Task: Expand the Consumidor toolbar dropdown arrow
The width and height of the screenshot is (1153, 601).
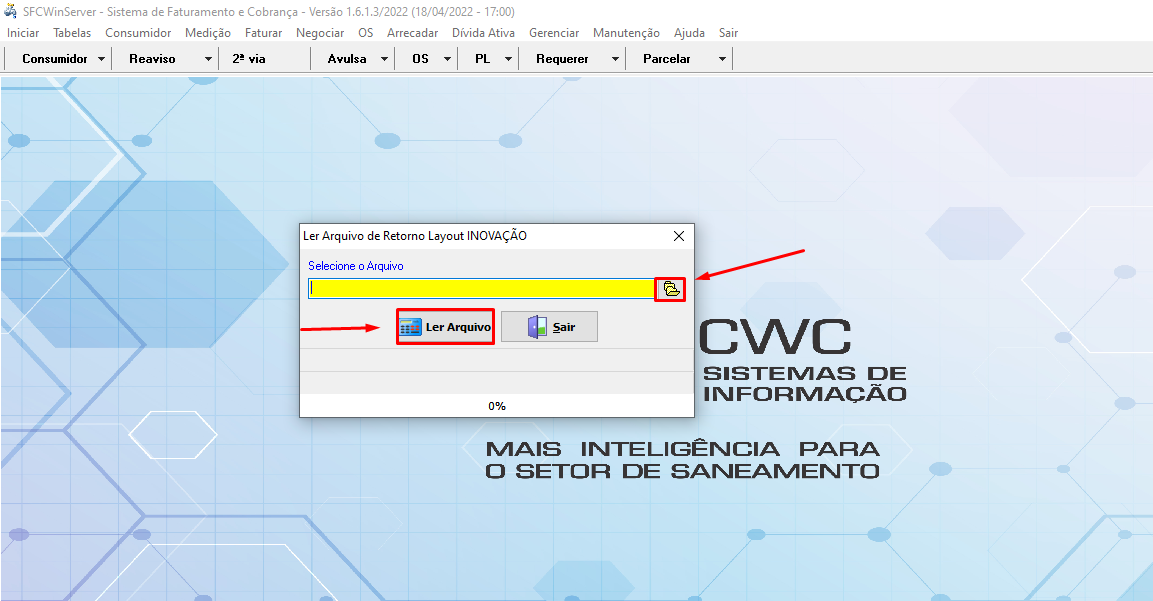Action: click(102, 59)
